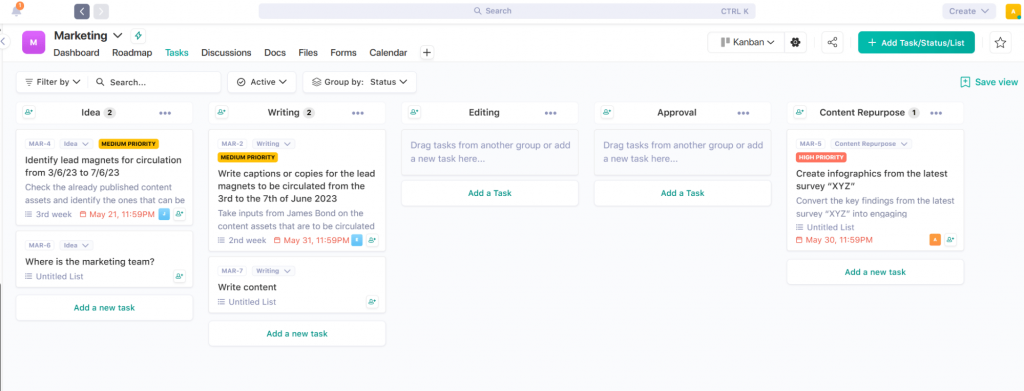1024x391 pixels.
Task: Add assignee on the MAR-6 card
Action: (179, 276)
